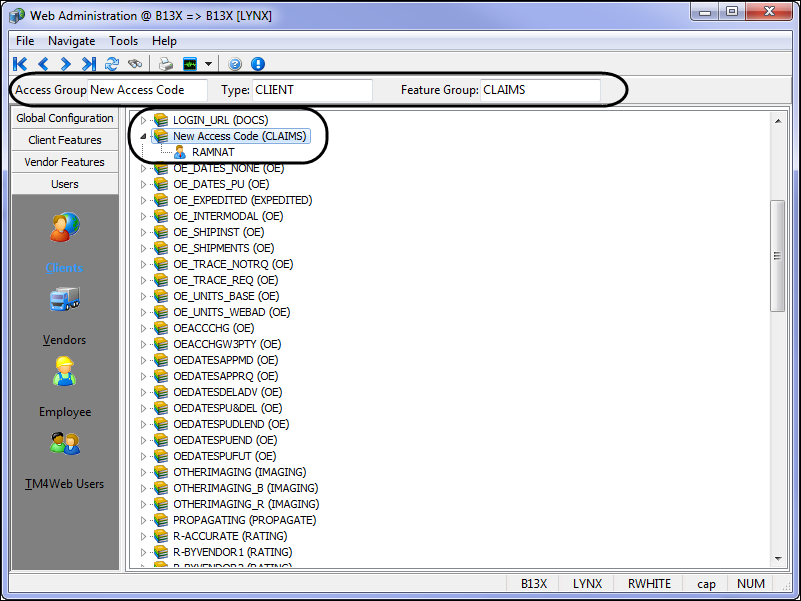This screenshot has height=601, width=801.
Task: Go to previous record arrow icon
Action: tap(43, 64)
